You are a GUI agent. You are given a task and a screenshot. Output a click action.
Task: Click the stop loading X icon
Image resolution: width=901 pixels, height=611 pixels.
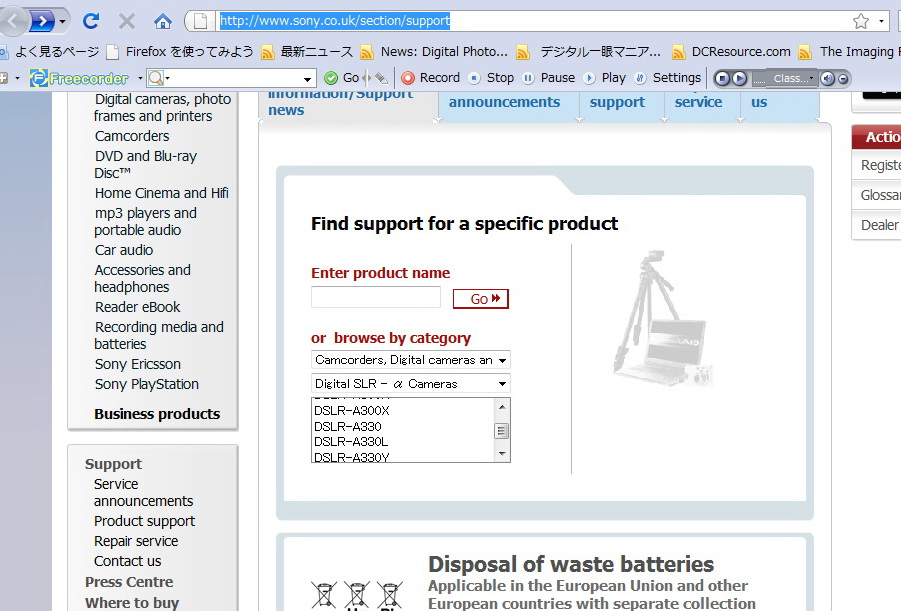click(126, 22)
